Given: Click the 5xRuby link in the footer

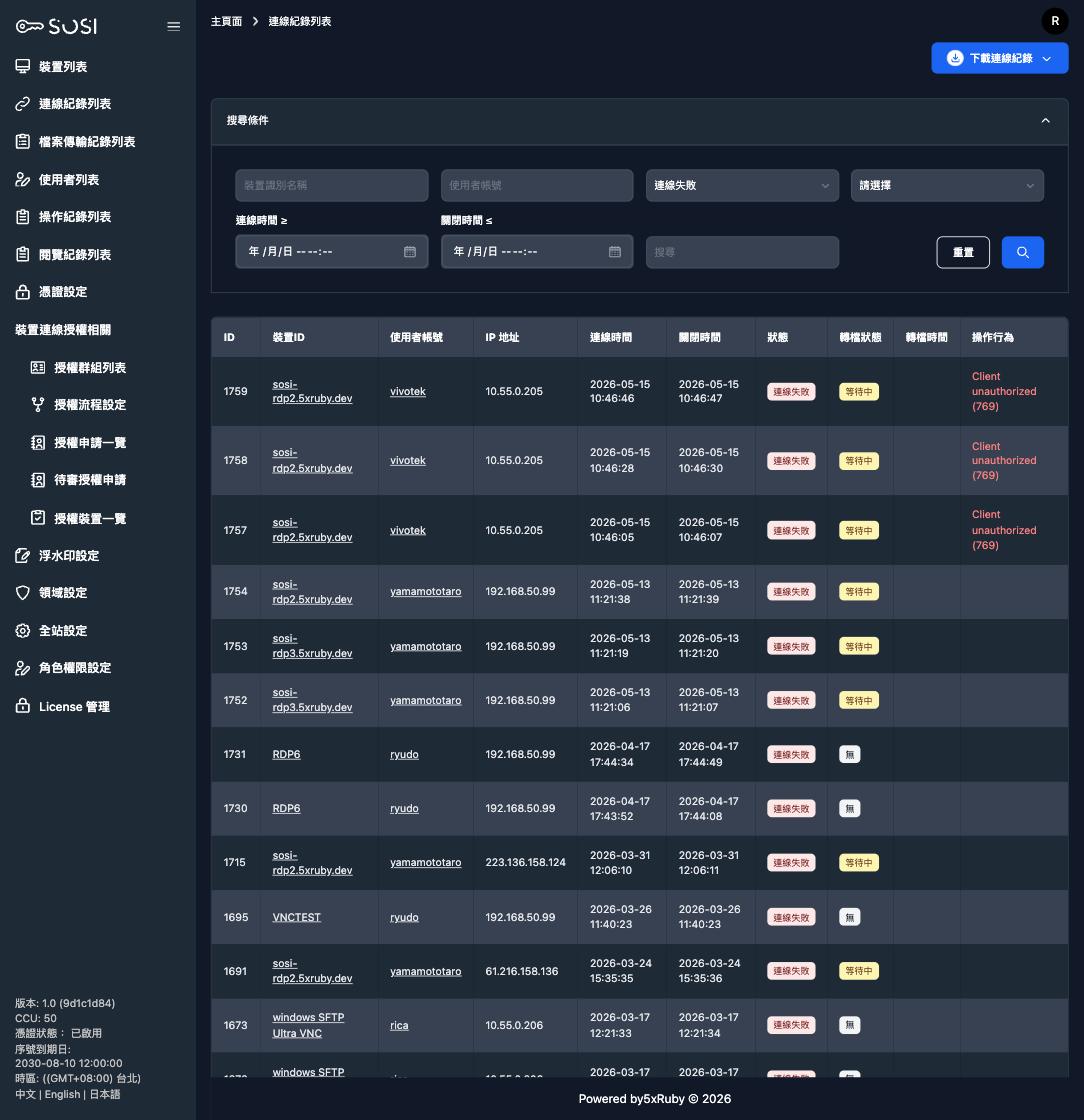Looking at the screenshot, I should pyautogui.click(x=664, y=1099).
